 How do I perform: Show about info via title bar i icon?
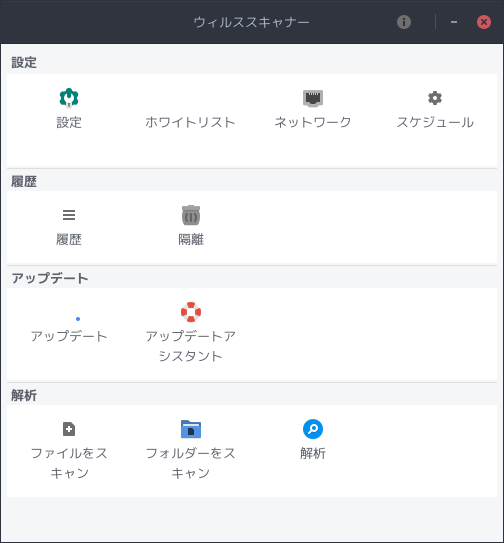tap(404, 22)
